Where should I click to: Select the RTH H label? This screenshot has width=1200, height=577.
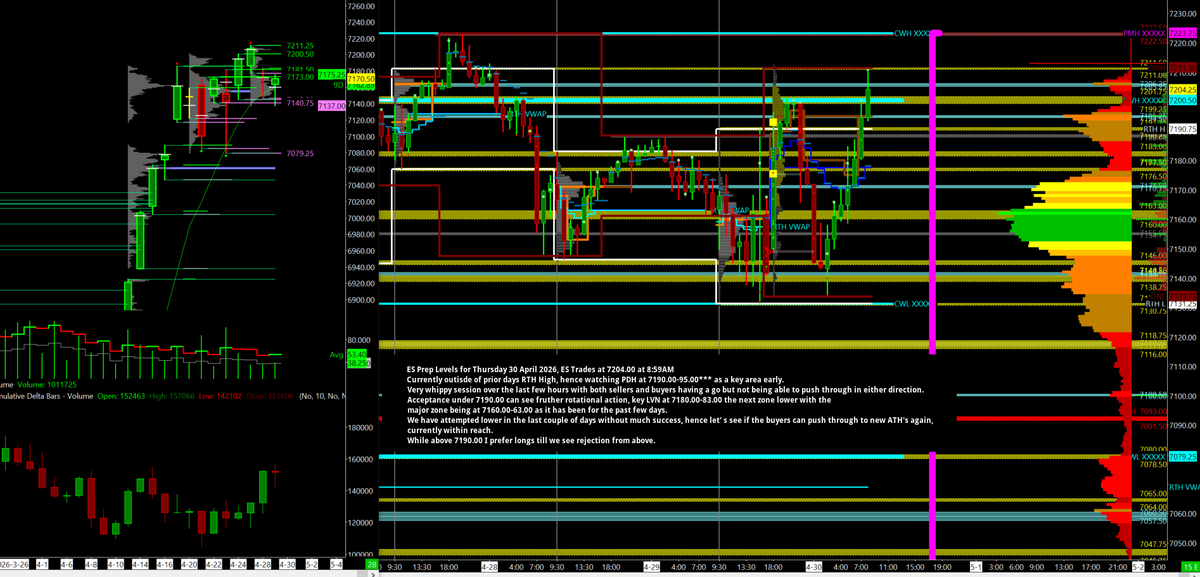[x=1154, y=128]
